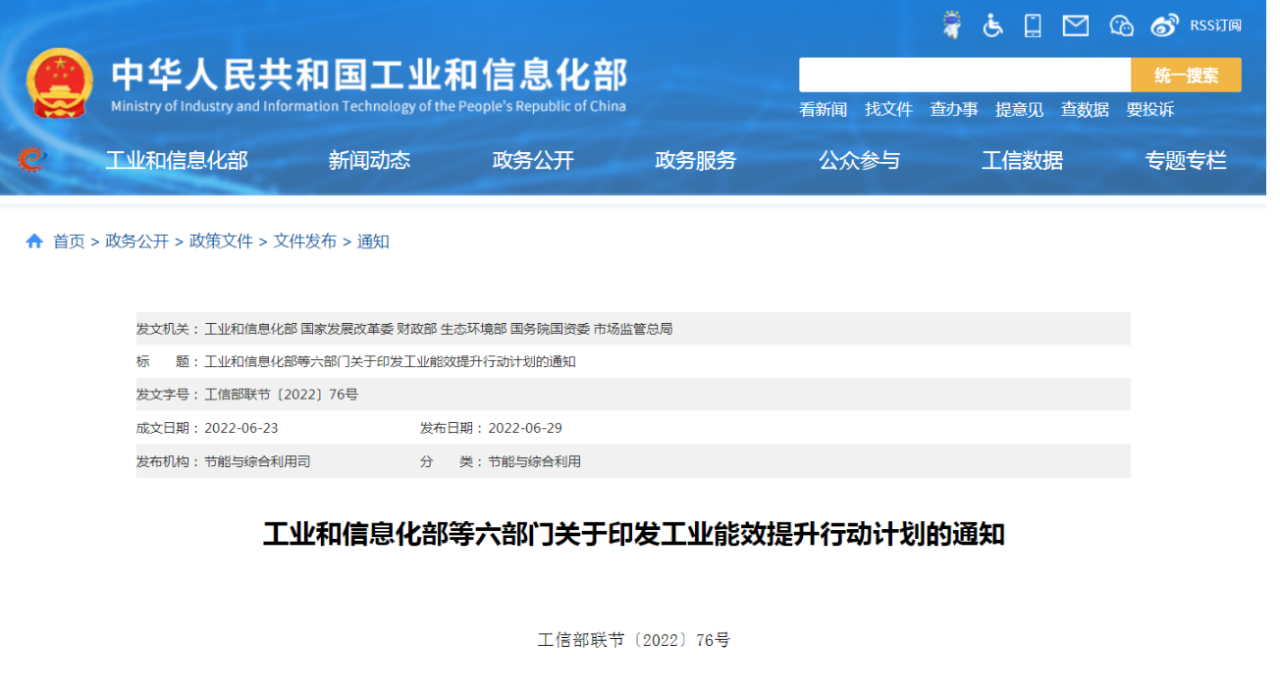Open the Weibo icon in header
Viewport: 1280px width, 675px height.
click(1165, 26)
